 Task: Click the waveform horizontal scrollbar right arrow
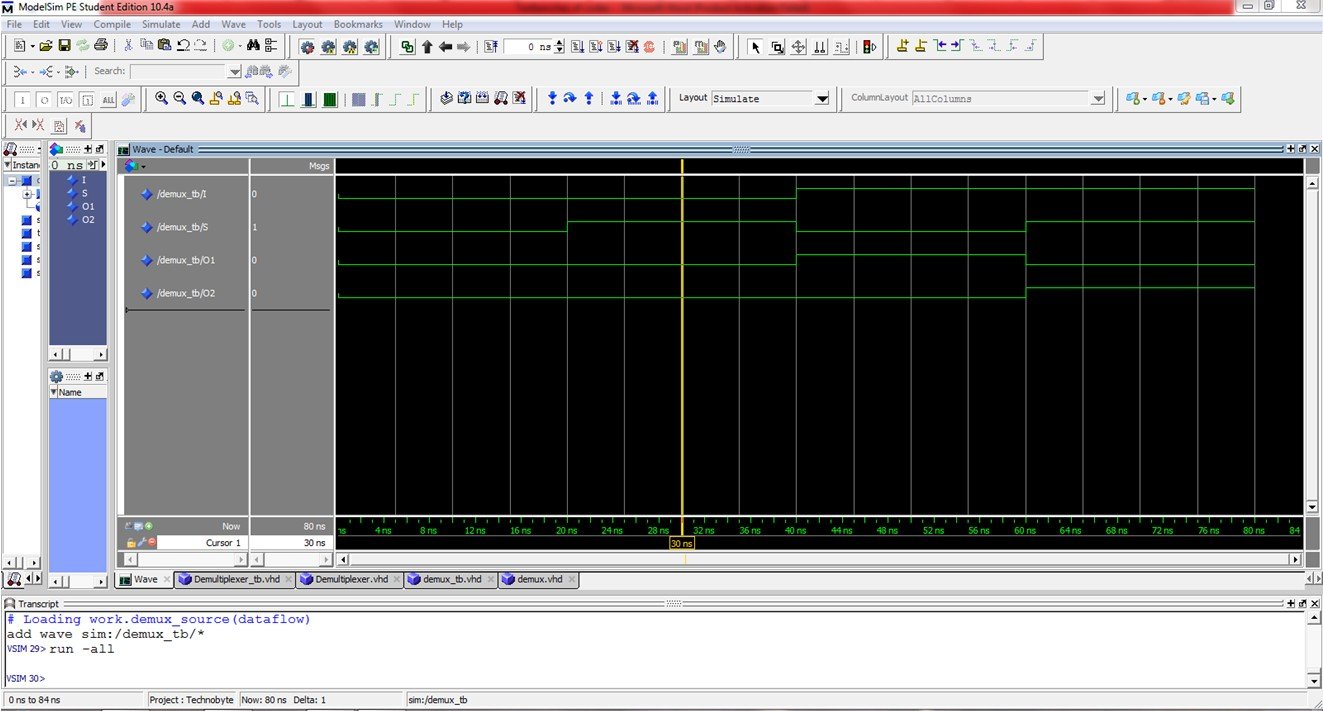coord(1297,559)
